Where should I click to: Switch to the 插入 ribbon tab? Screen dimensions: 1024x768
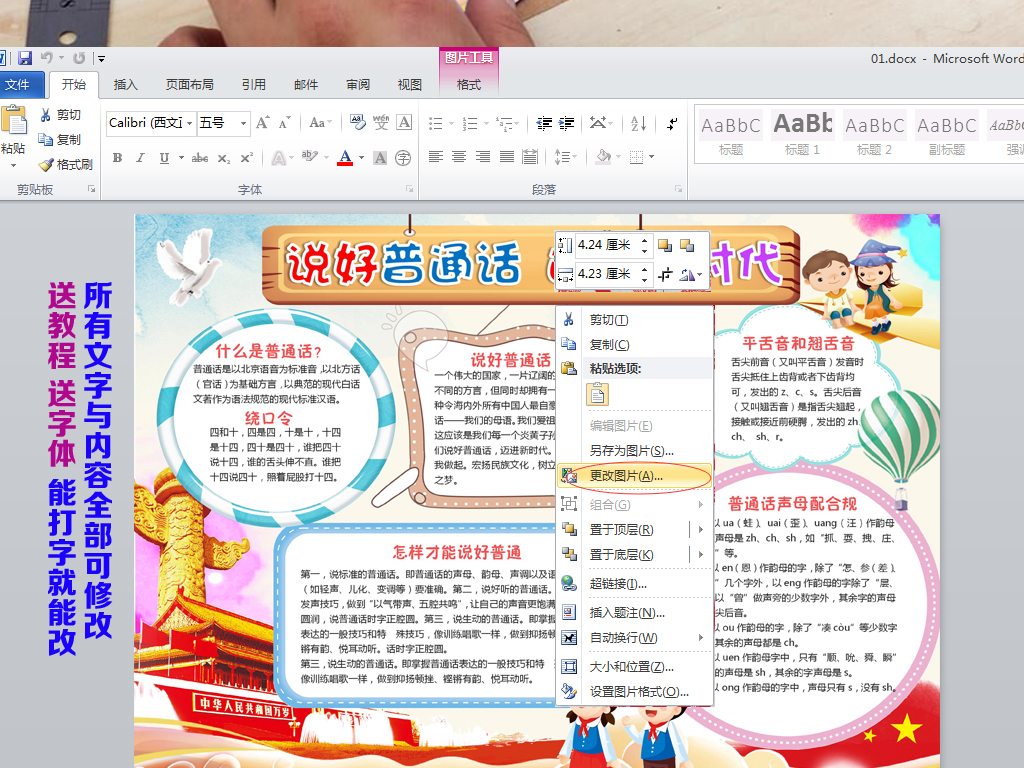point(125,84)
